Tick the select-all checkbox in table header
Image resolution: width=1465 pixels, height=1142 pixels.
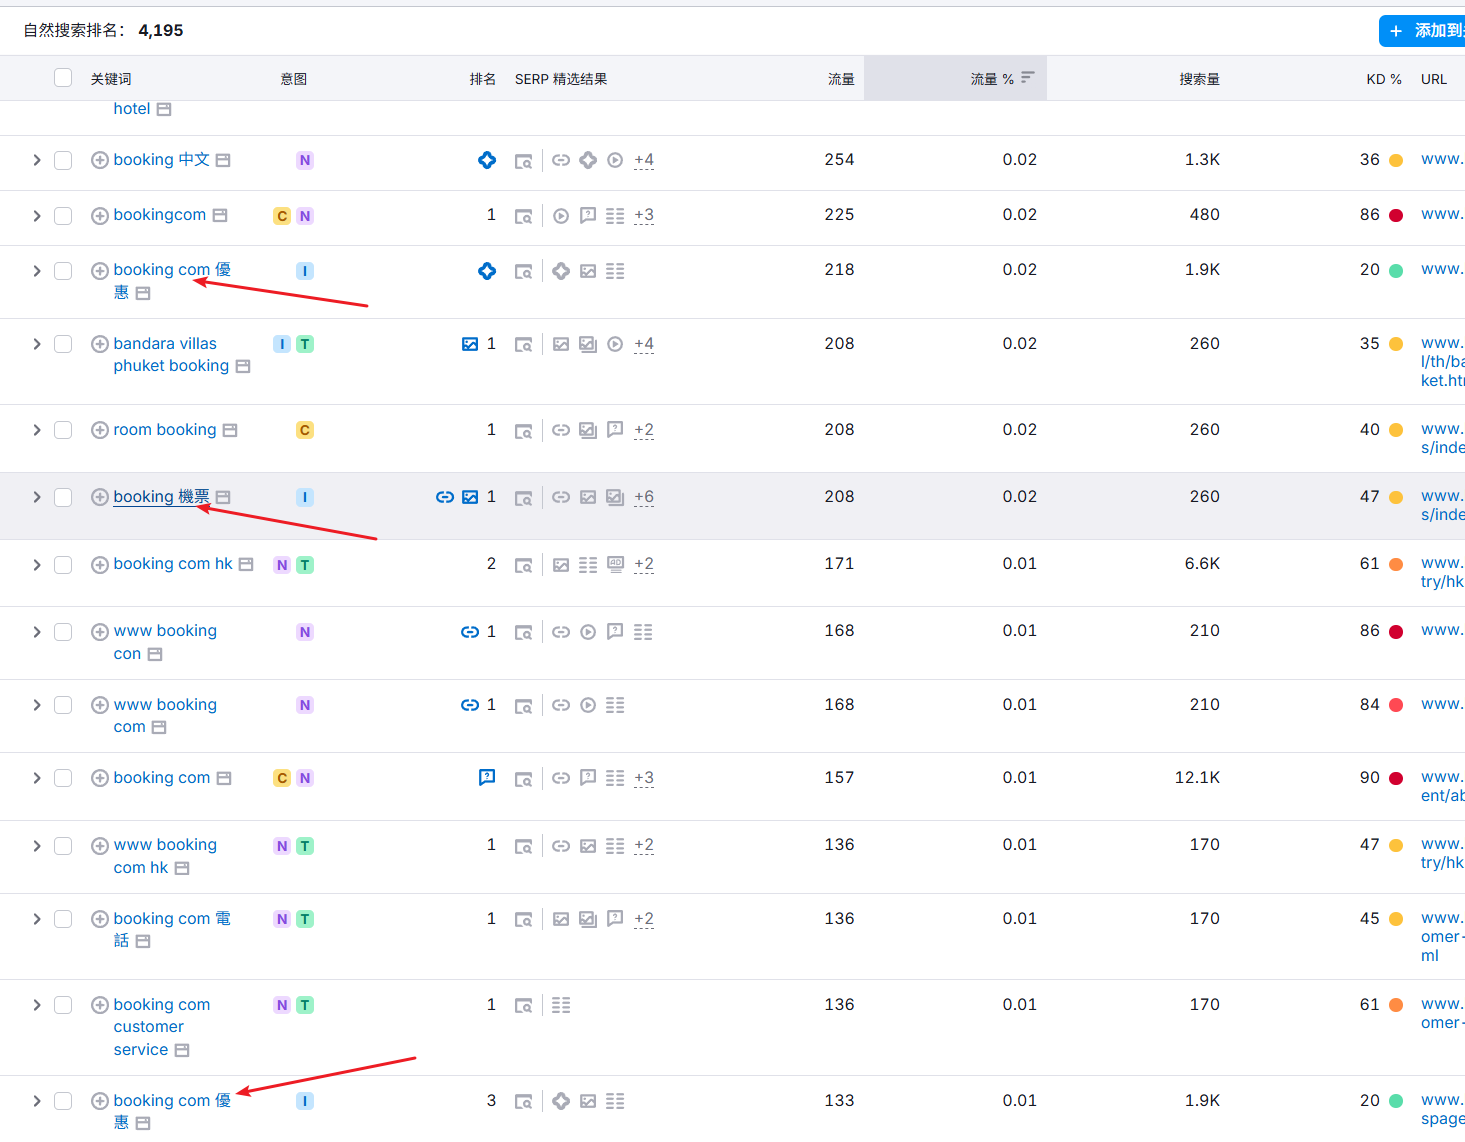pos(63,78)
